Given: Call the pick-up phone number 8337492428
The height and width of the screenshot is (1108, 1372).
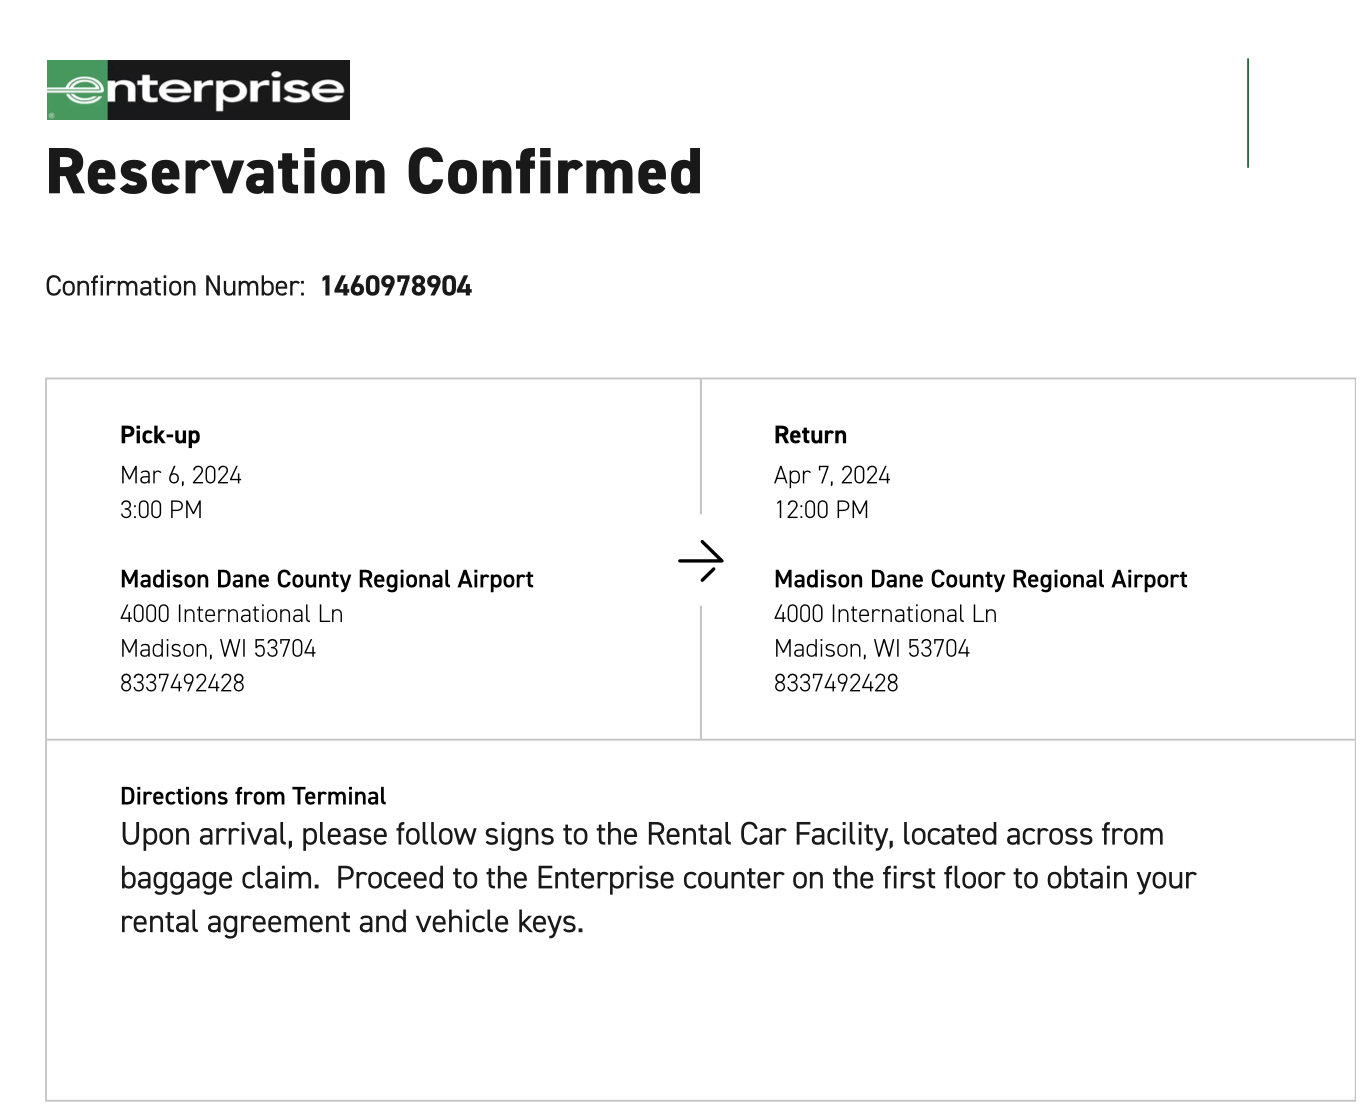Looking at the screenshot, I should pos(182,683).
